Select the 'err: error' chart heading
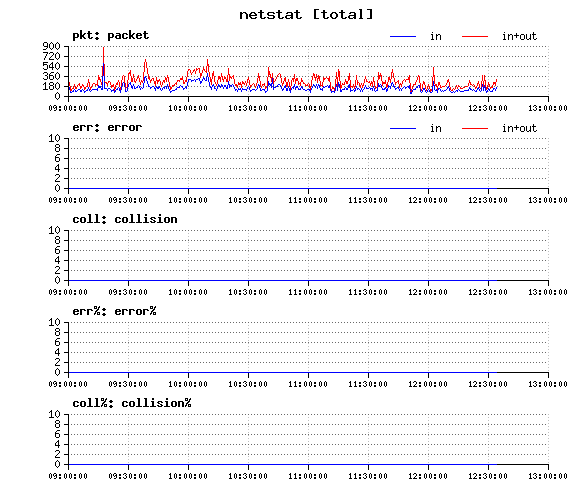The height and width of the screenshot is (491, 572). (107, 127)
